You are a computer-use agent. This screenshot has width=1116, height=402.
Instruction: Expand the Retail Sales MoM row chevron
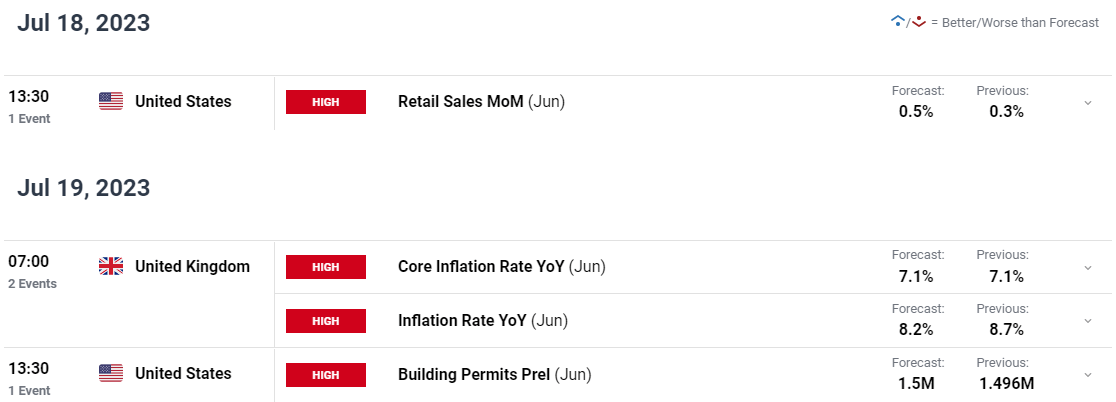pos(1088,102)
